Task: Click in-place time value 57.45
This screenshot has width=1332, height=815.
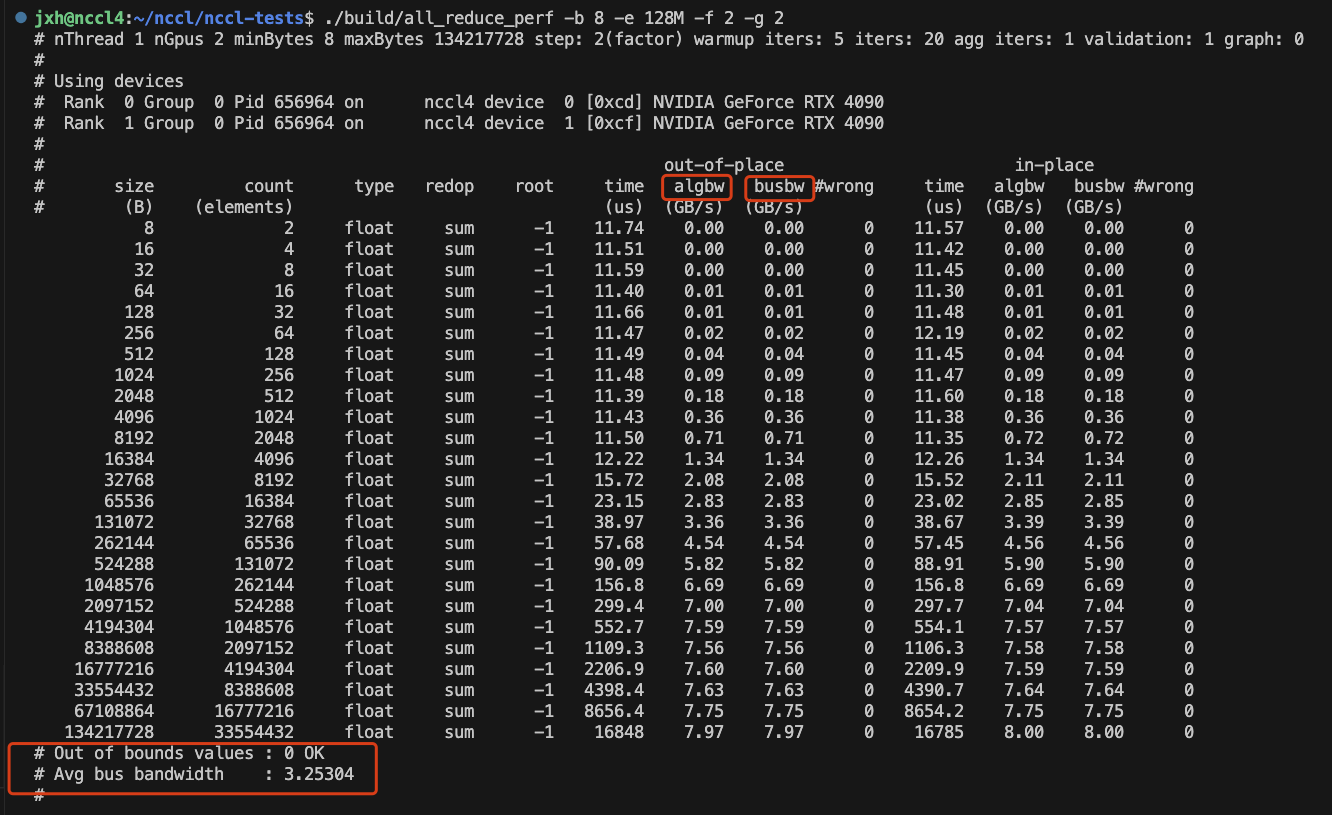Action: tap(939, 543)
